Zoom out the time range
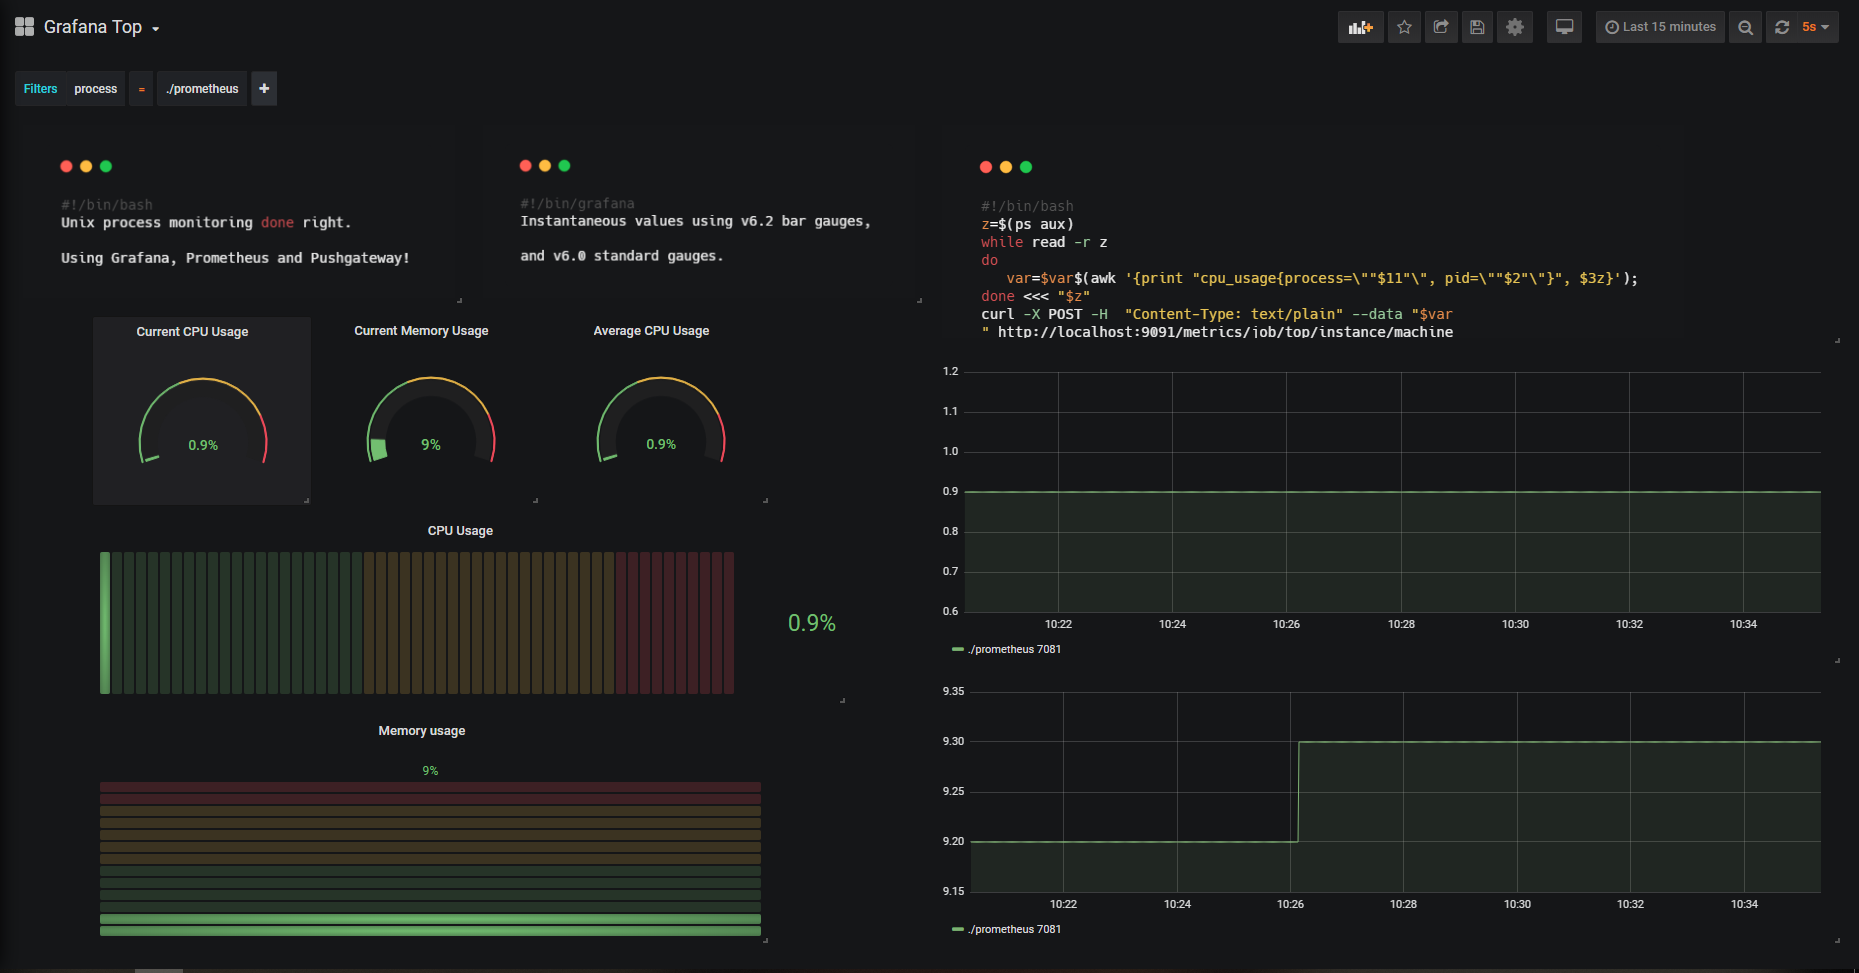 [x=1745, y=27]
